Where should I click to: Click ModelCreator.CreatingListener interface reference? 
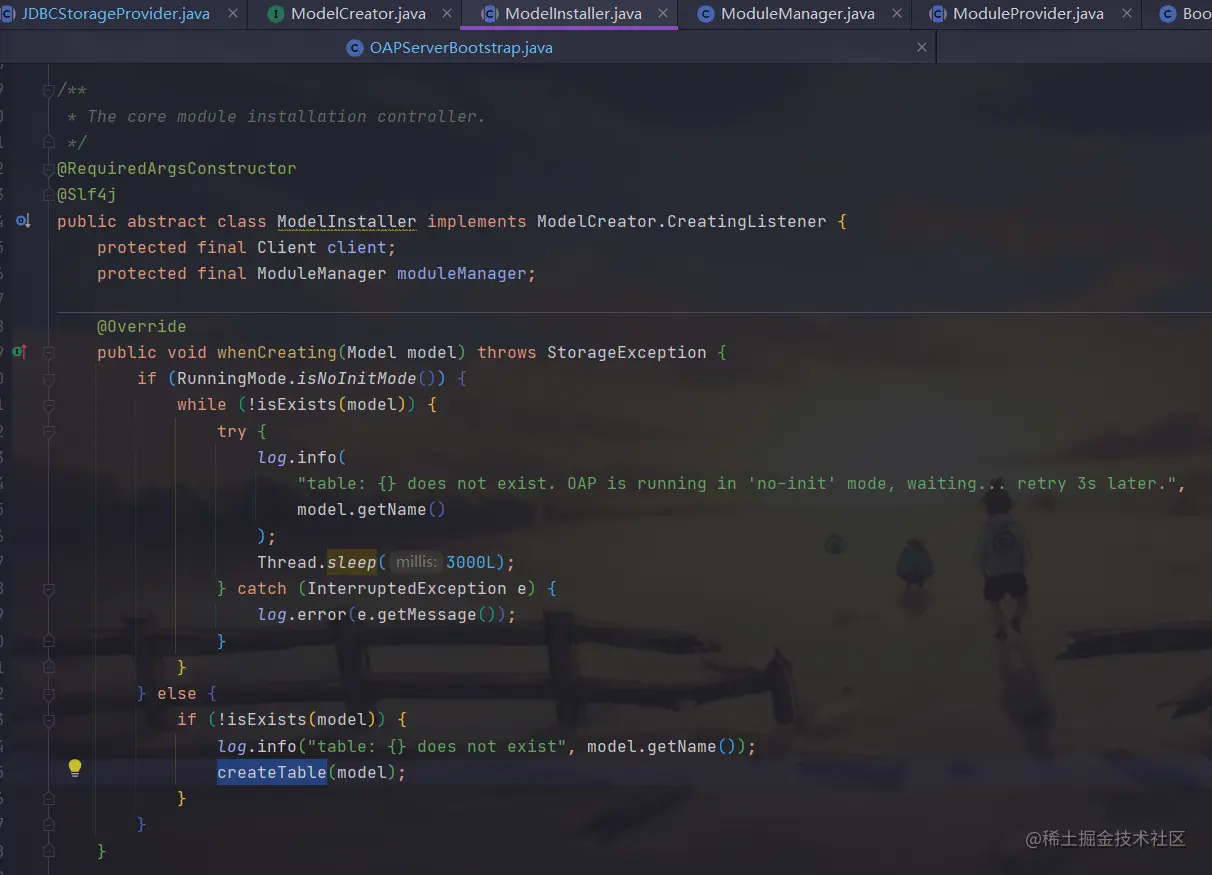(682, 221)
